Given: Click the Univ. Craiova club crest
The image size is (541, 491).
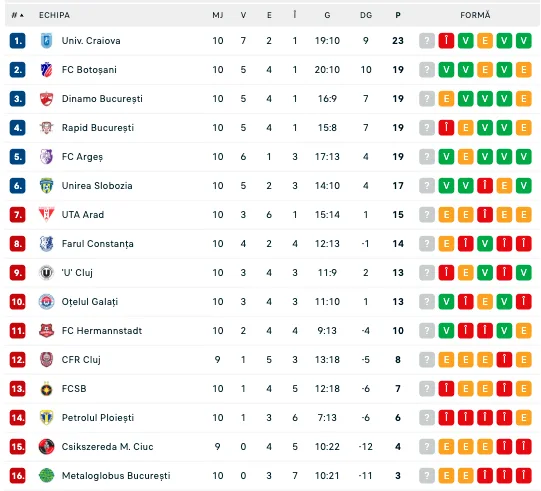Looking at the screenshot, I should (46, 41).
